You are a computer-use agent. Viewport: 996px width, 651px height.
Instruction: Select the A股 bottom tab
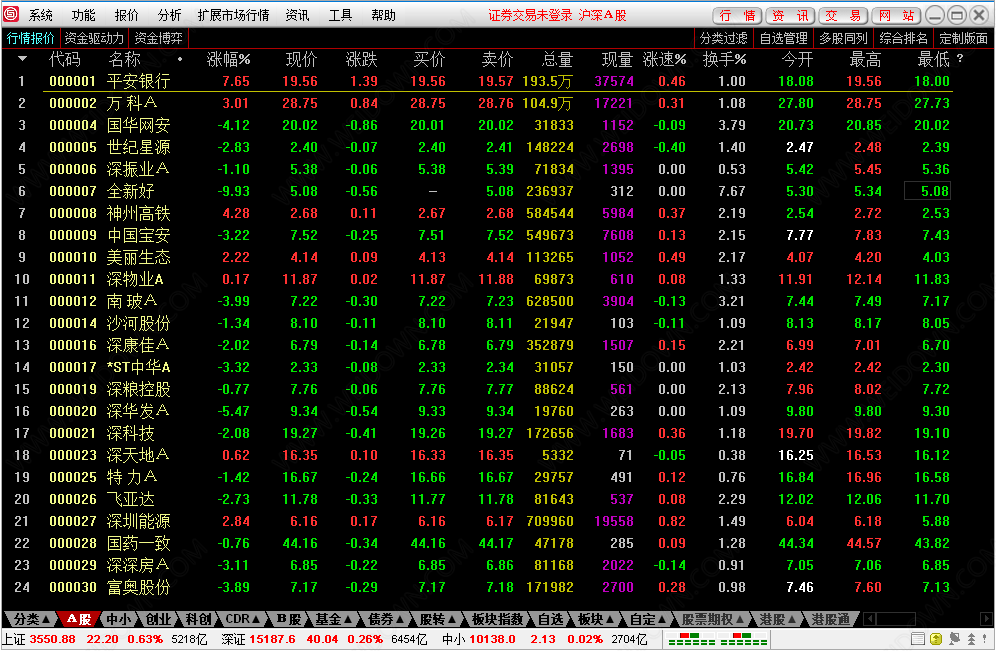click(79, 619)
